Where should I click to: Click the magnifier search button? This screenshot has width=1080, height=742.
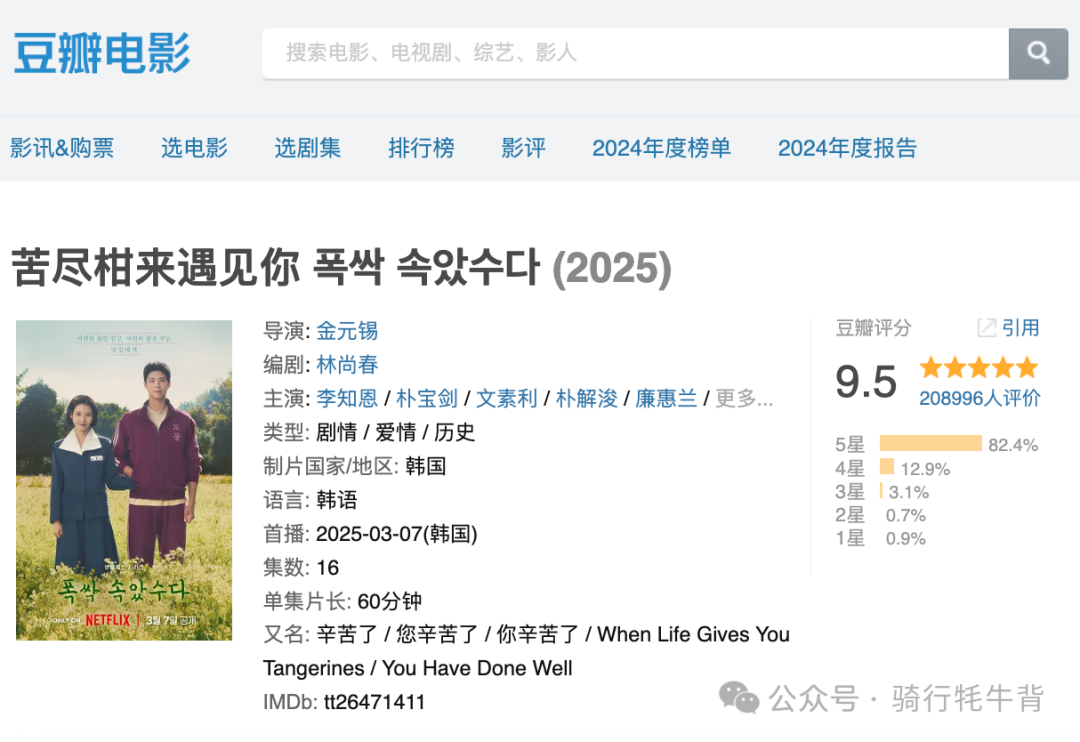1038,54
